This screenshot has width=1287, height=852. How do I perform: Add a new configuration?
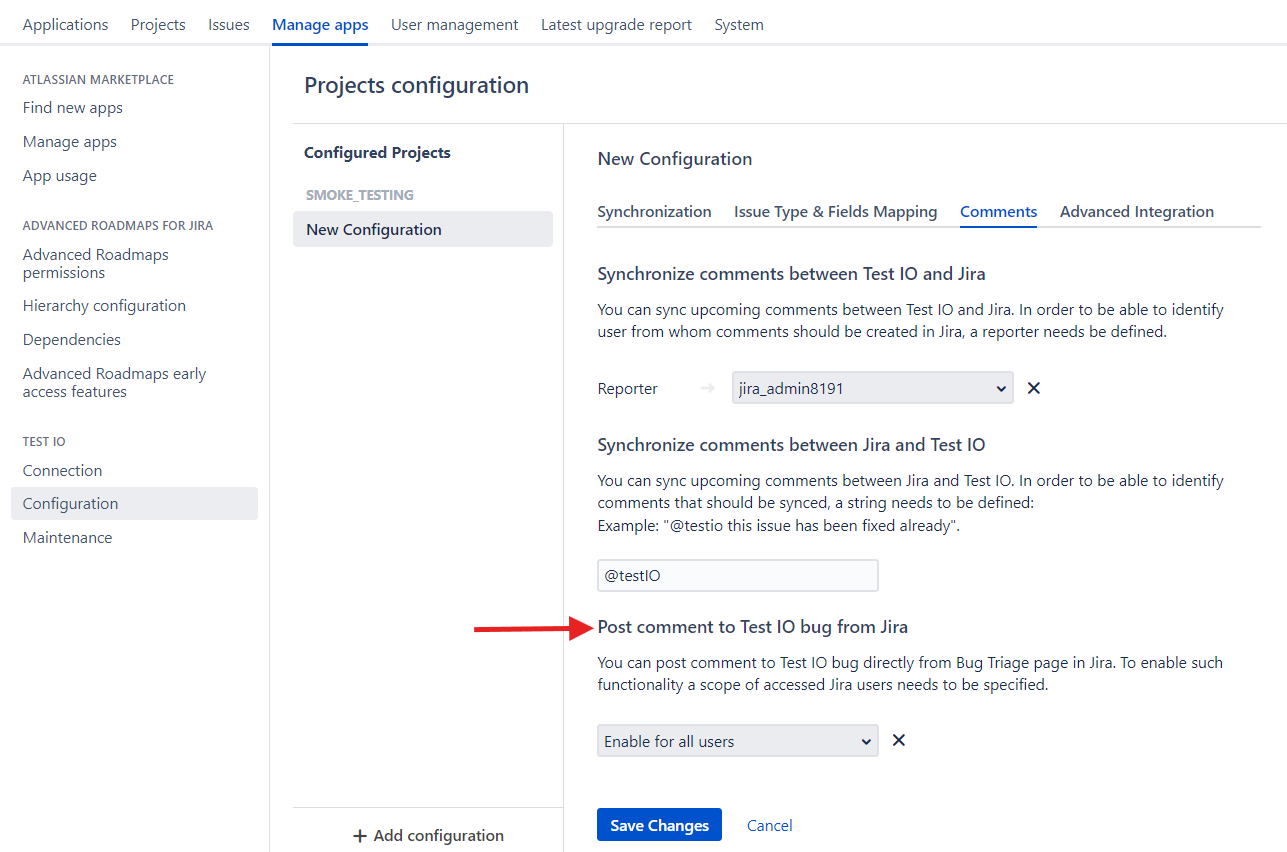pyautogui.click(x=428, y=835)
